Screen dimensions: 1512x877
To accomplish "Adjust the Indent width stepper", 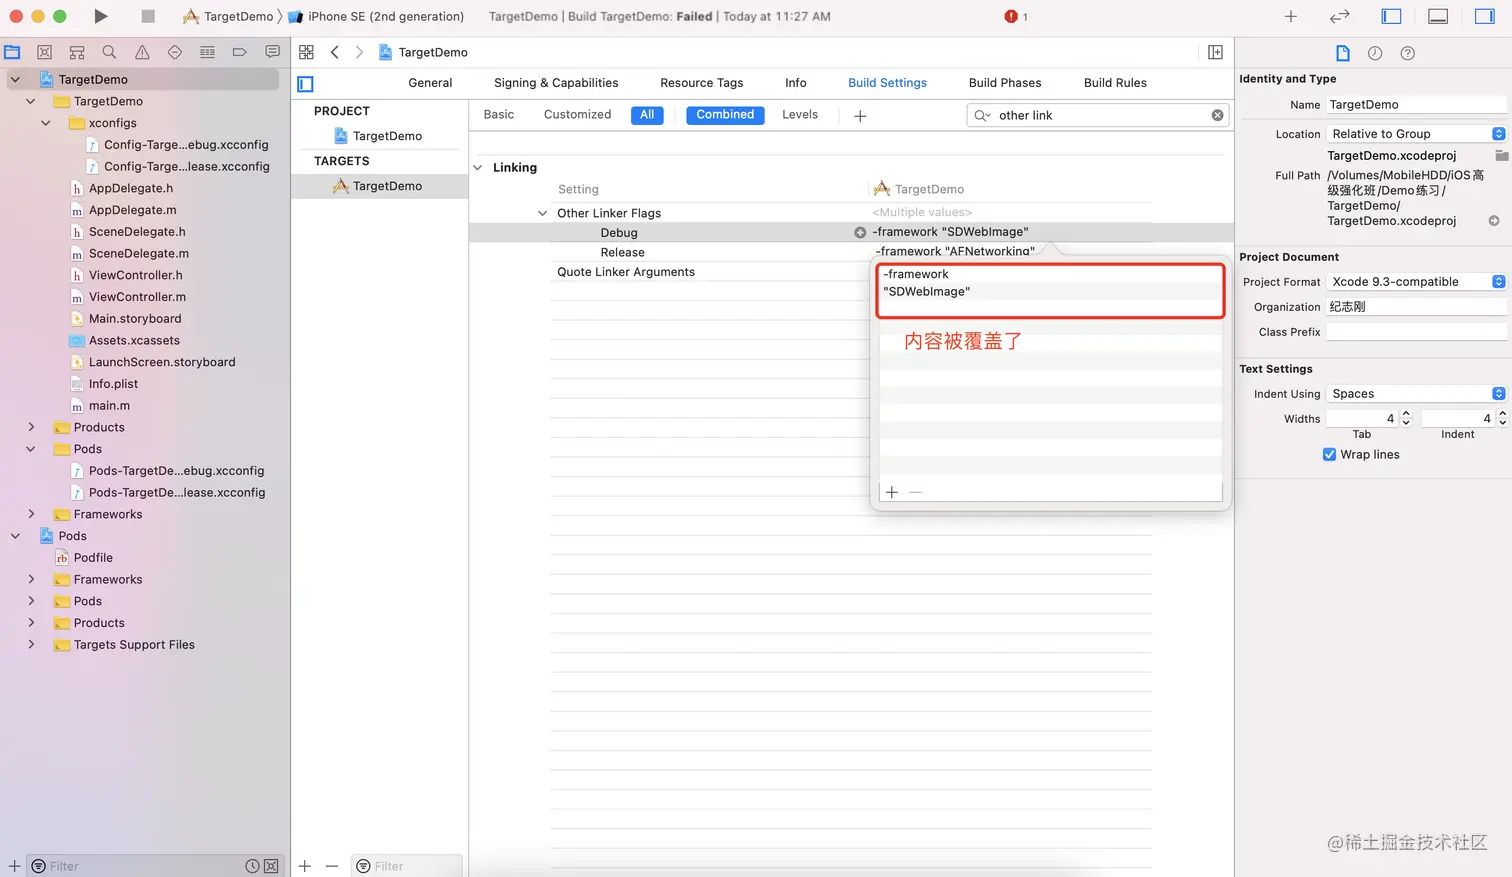I will [1502, 419].
